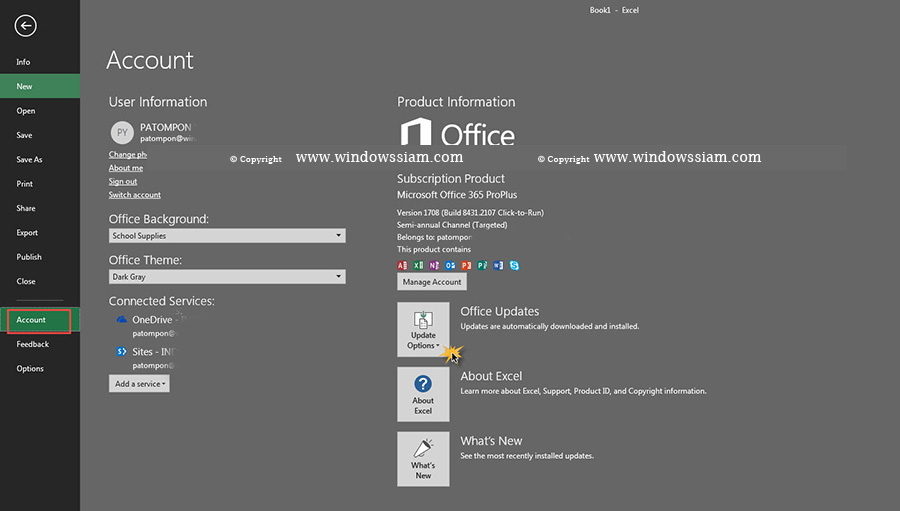Select Publish in the sidebar
Screen dimensions: 900x511
point(40,257)
